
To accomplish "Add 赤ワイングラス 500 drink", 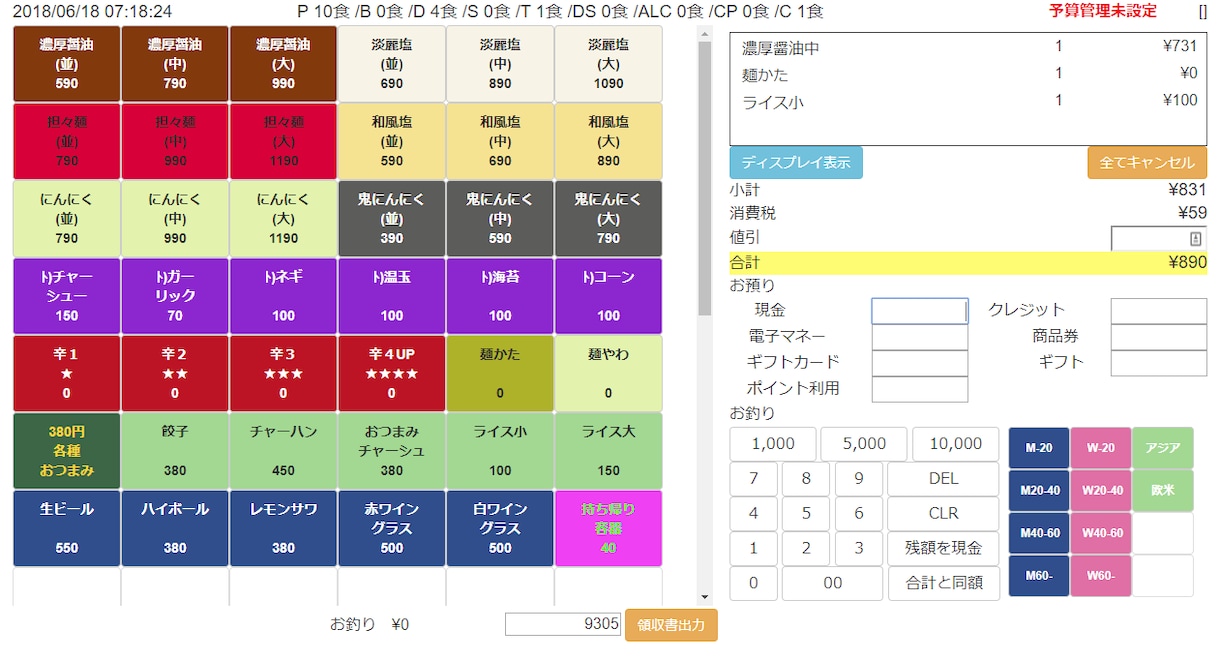I will (x=392, y=528).
